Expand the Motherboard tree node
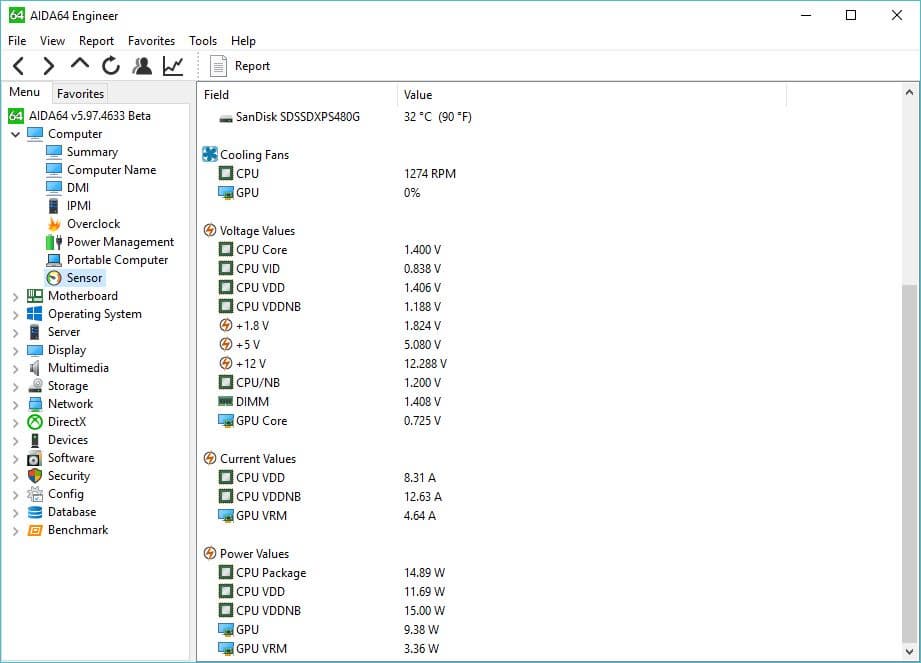The image size is (921, 663). 16,297
